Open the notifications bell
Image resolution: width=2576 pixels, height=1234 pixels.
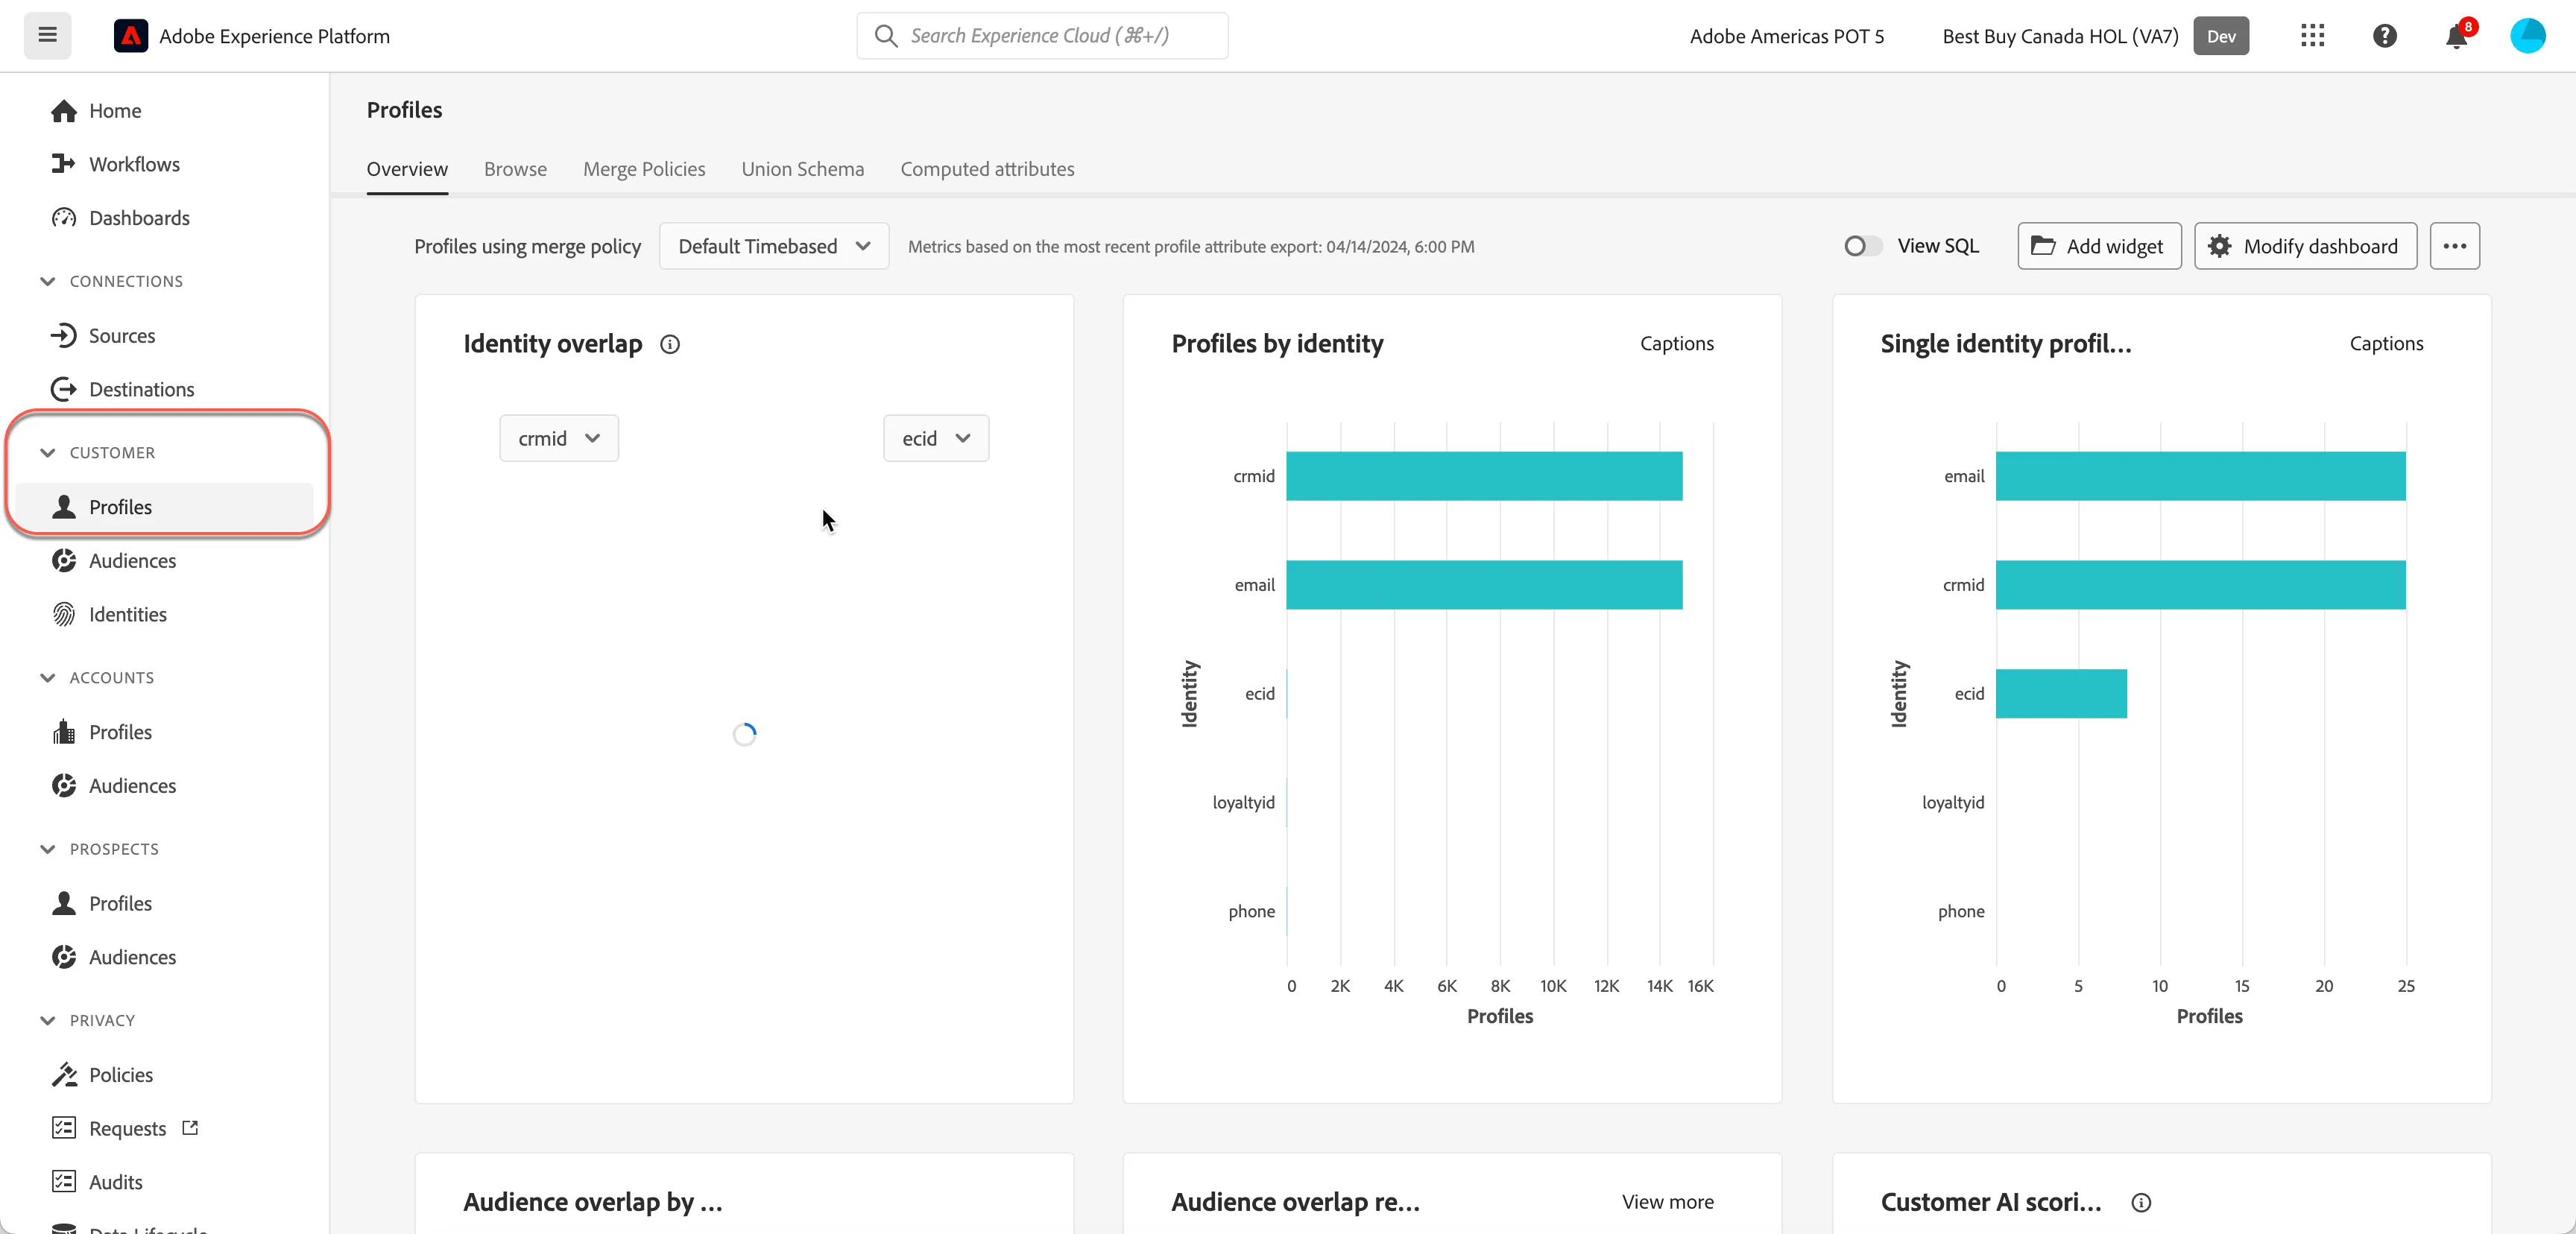pos(2456,36)
